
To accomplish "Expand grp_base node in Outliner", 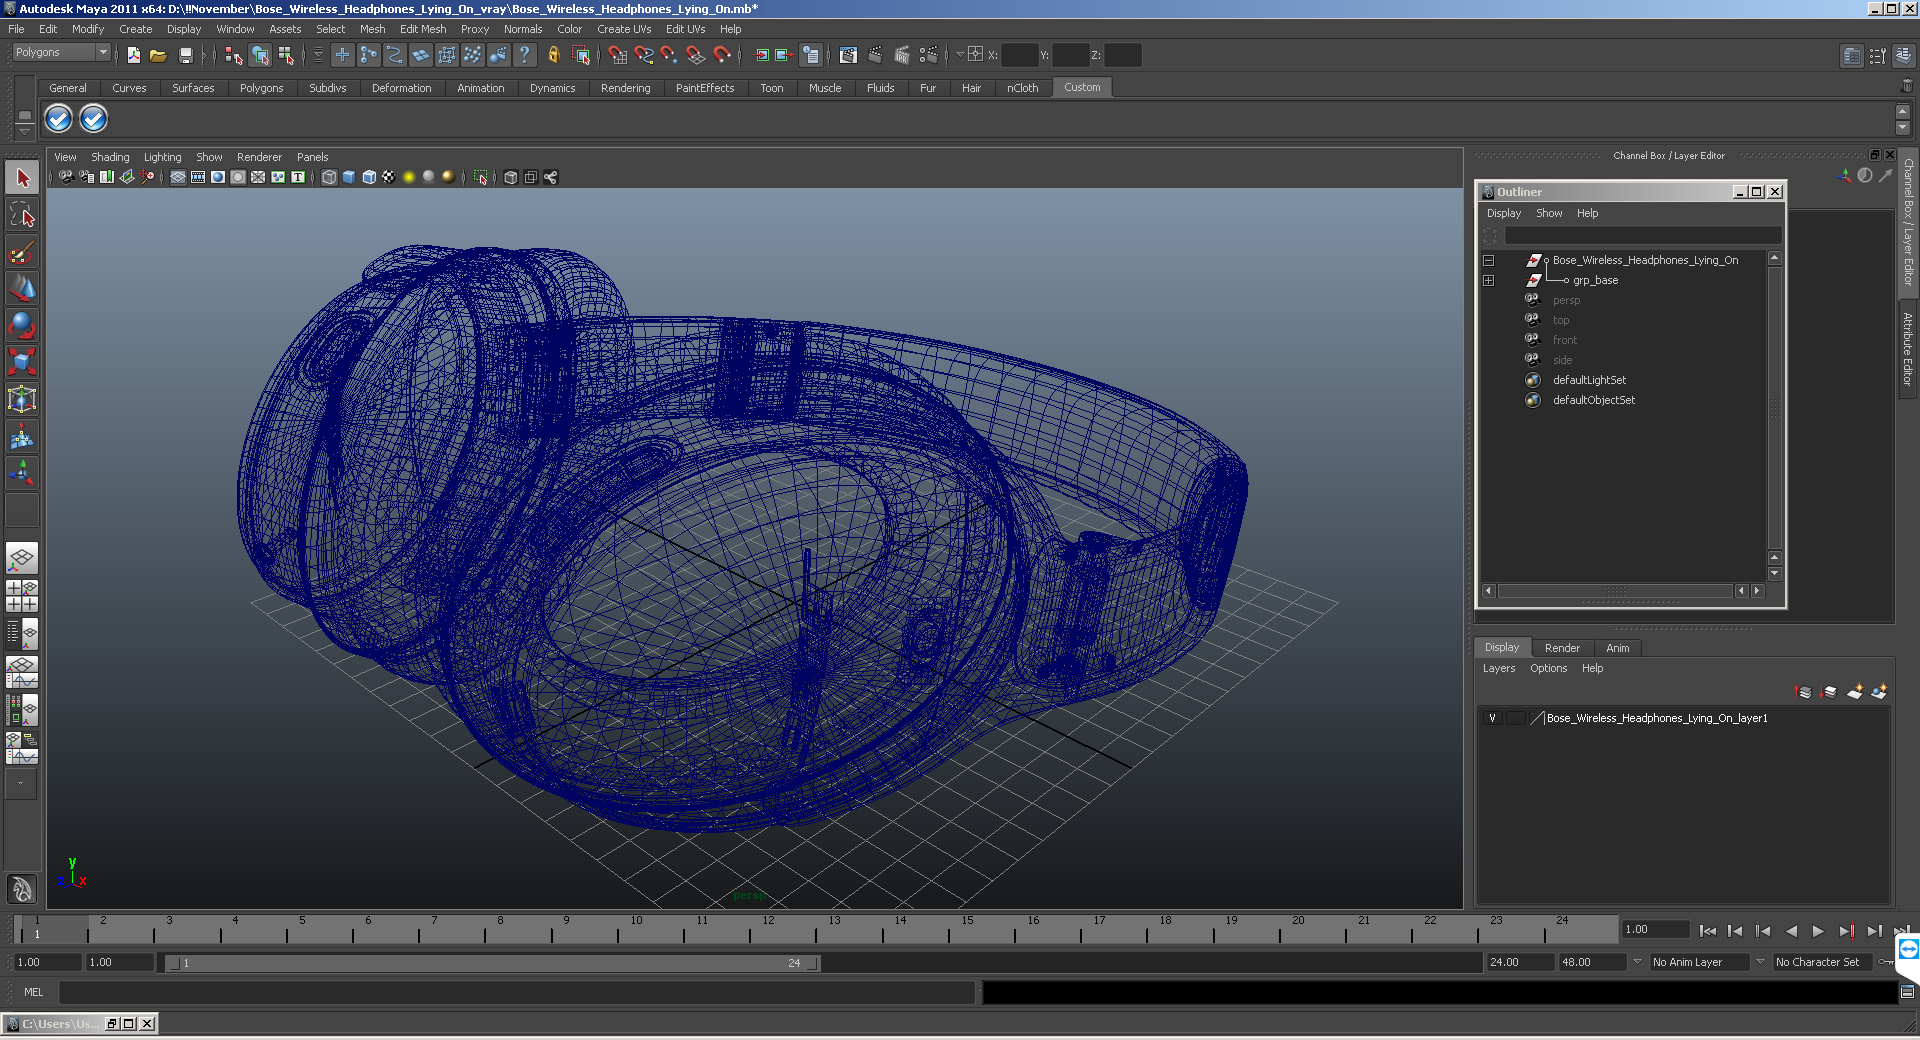I will tap(1489, 280).
